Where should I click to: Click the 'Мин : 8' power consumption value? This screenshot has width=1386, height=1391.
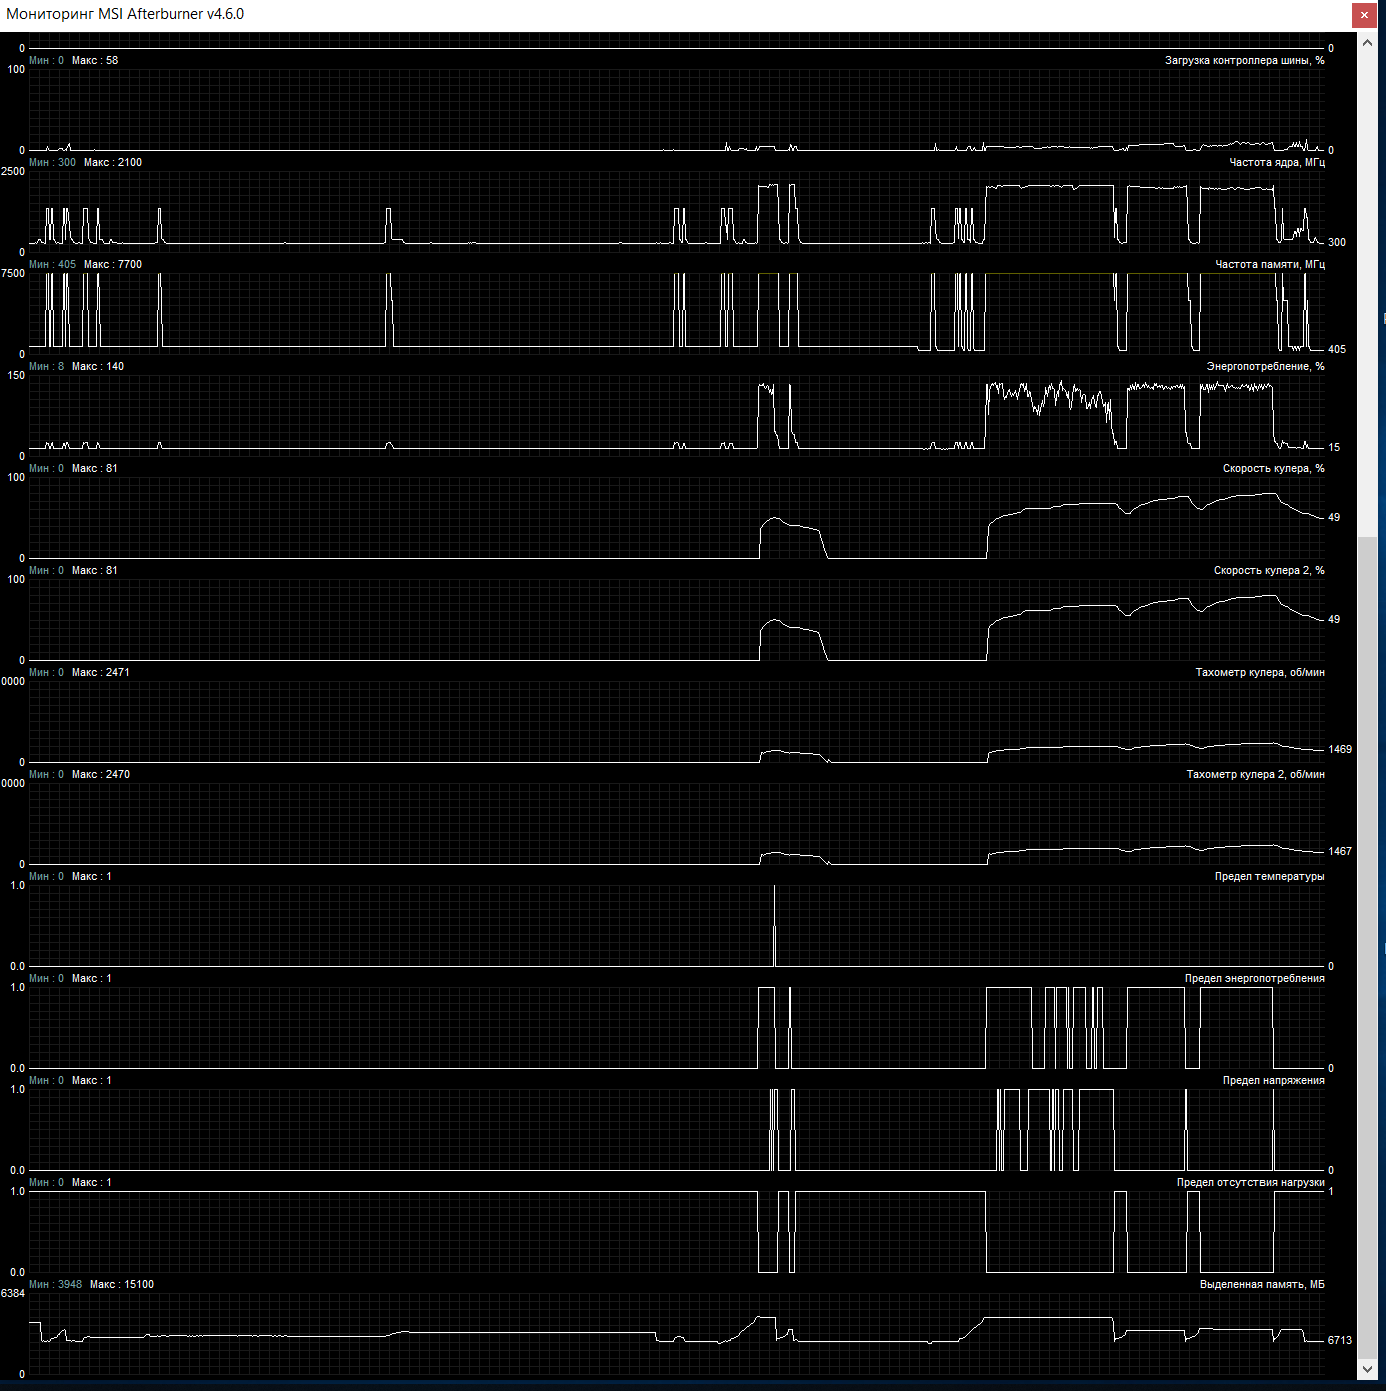(46, 366)
